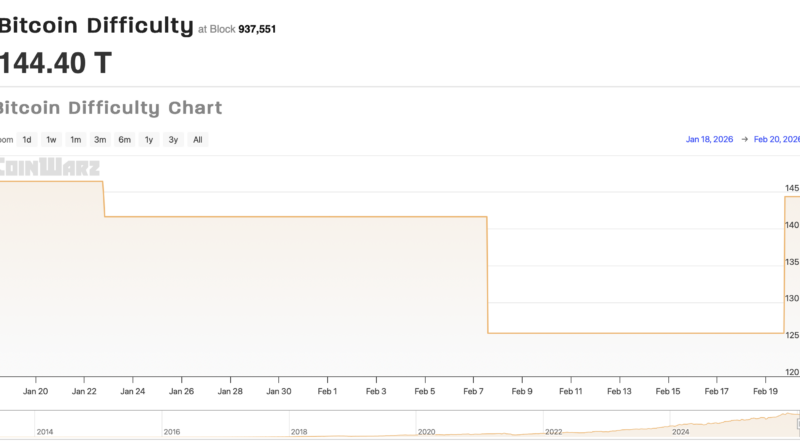Screen dimensions: 800x445
Task: Click navigator timeline at 2022
Action: pyautogui.click(x=554, y=432)
